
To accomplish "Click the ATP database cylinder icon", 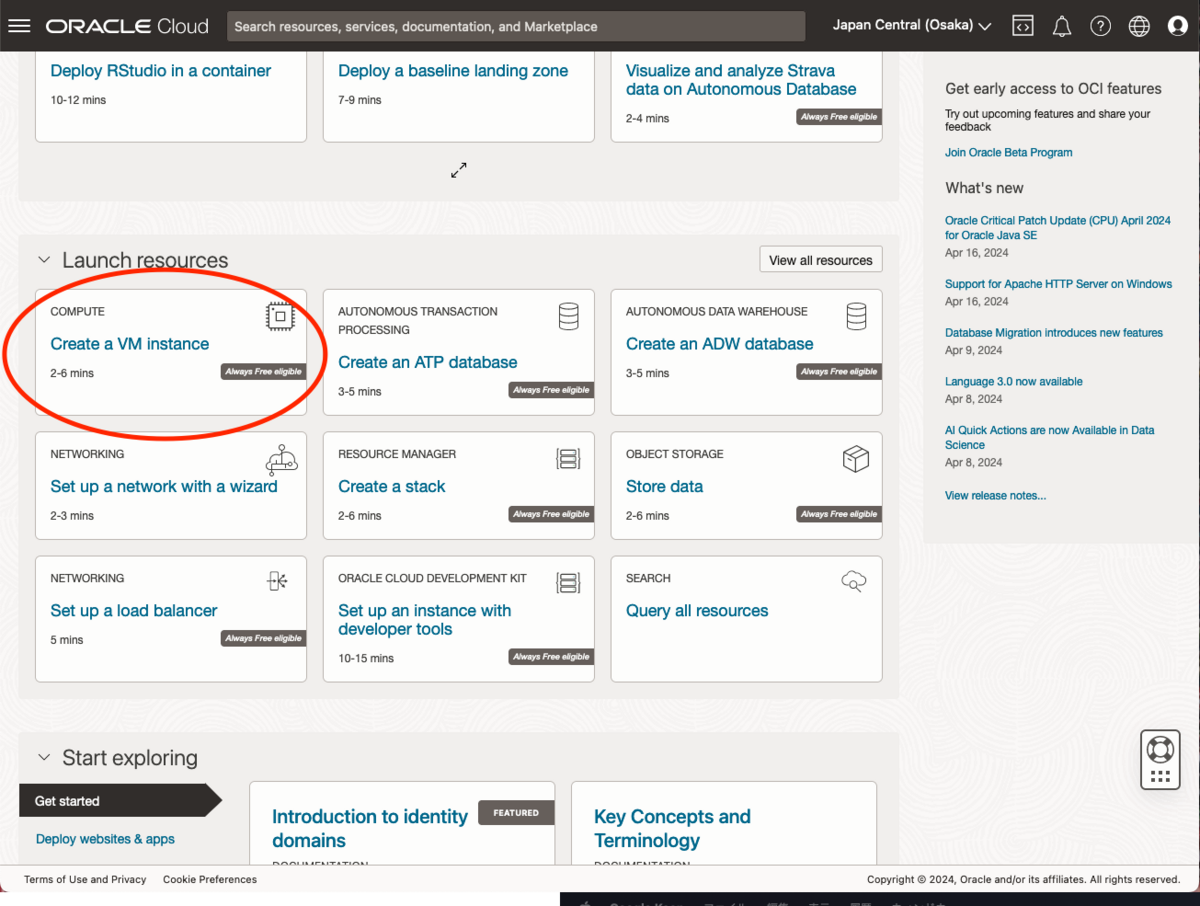I will pos(568,317).
